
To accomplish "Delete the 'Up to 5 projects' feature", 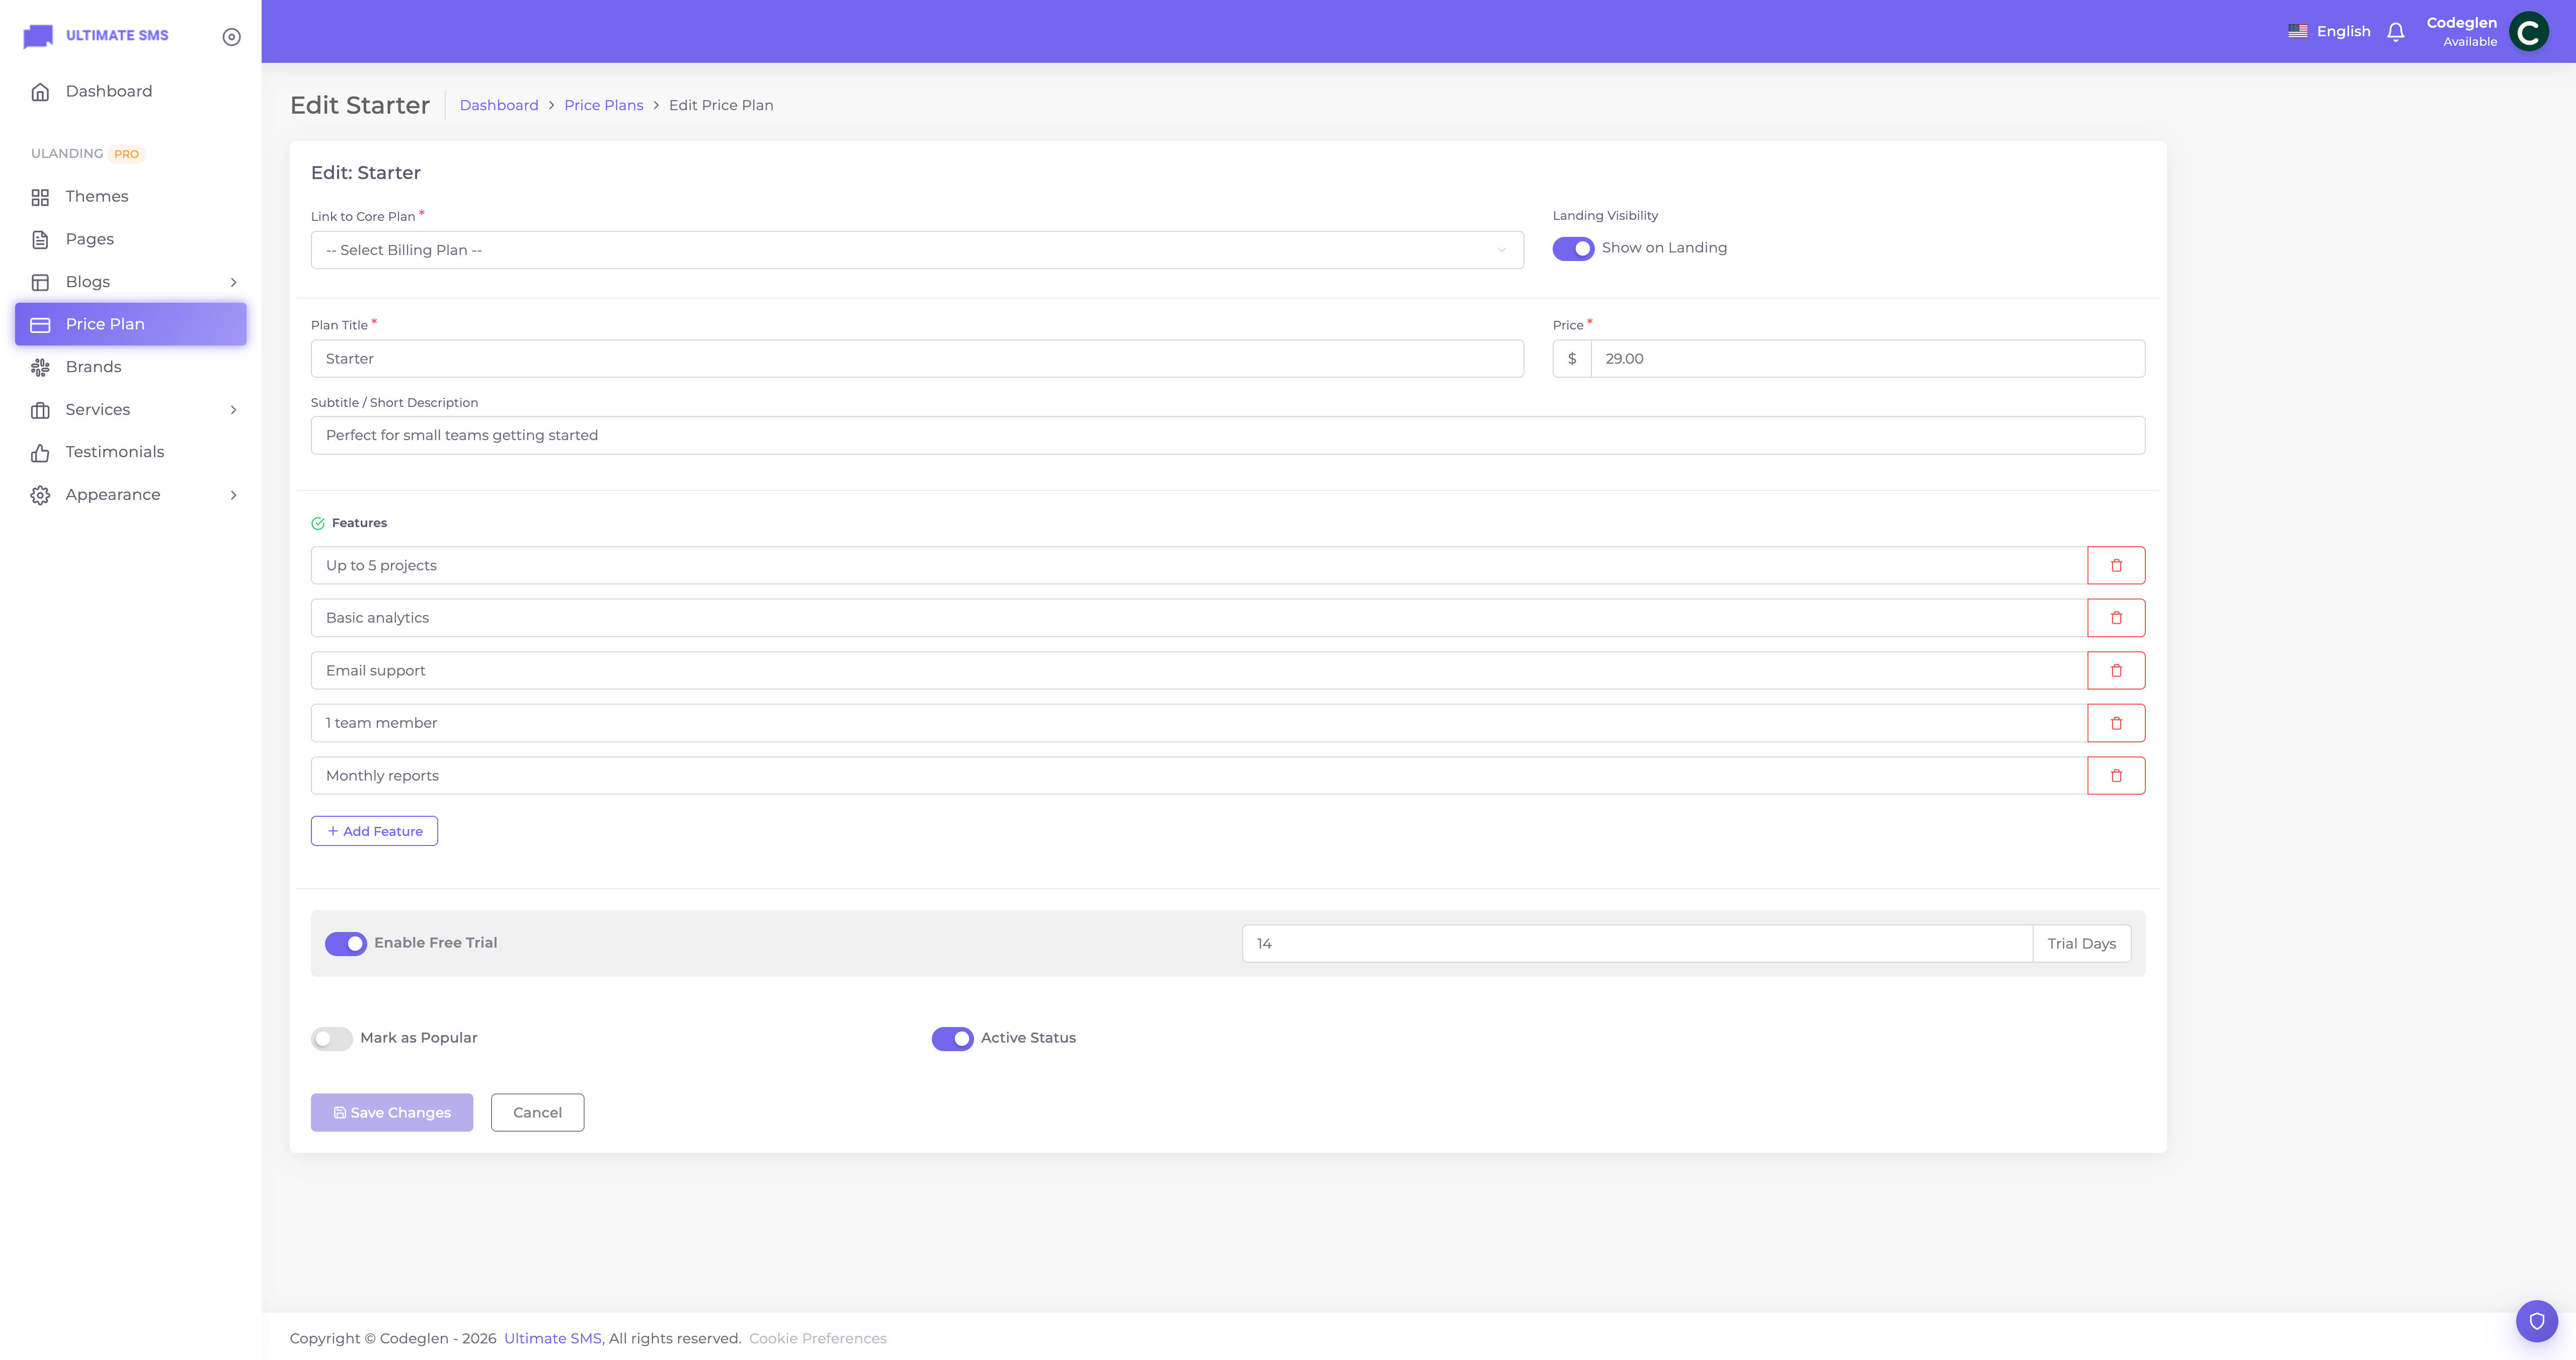I will click(2116, 565).
